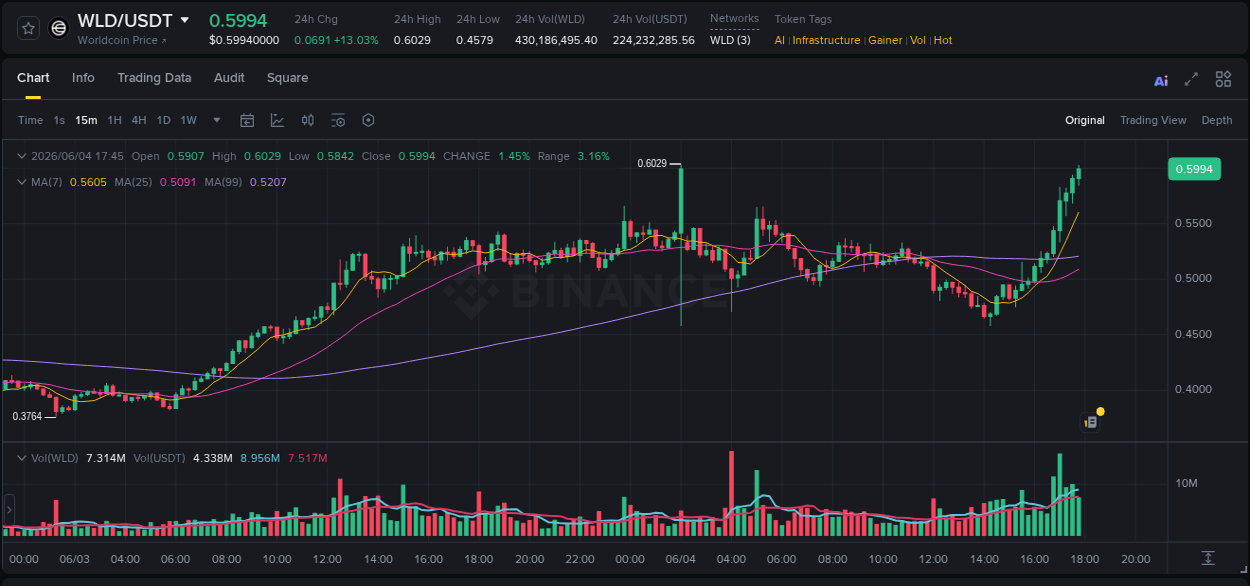The width and height of the screenshot is (1250, 586).
Task: Click the AI token tag
Action: click(780, 40)
